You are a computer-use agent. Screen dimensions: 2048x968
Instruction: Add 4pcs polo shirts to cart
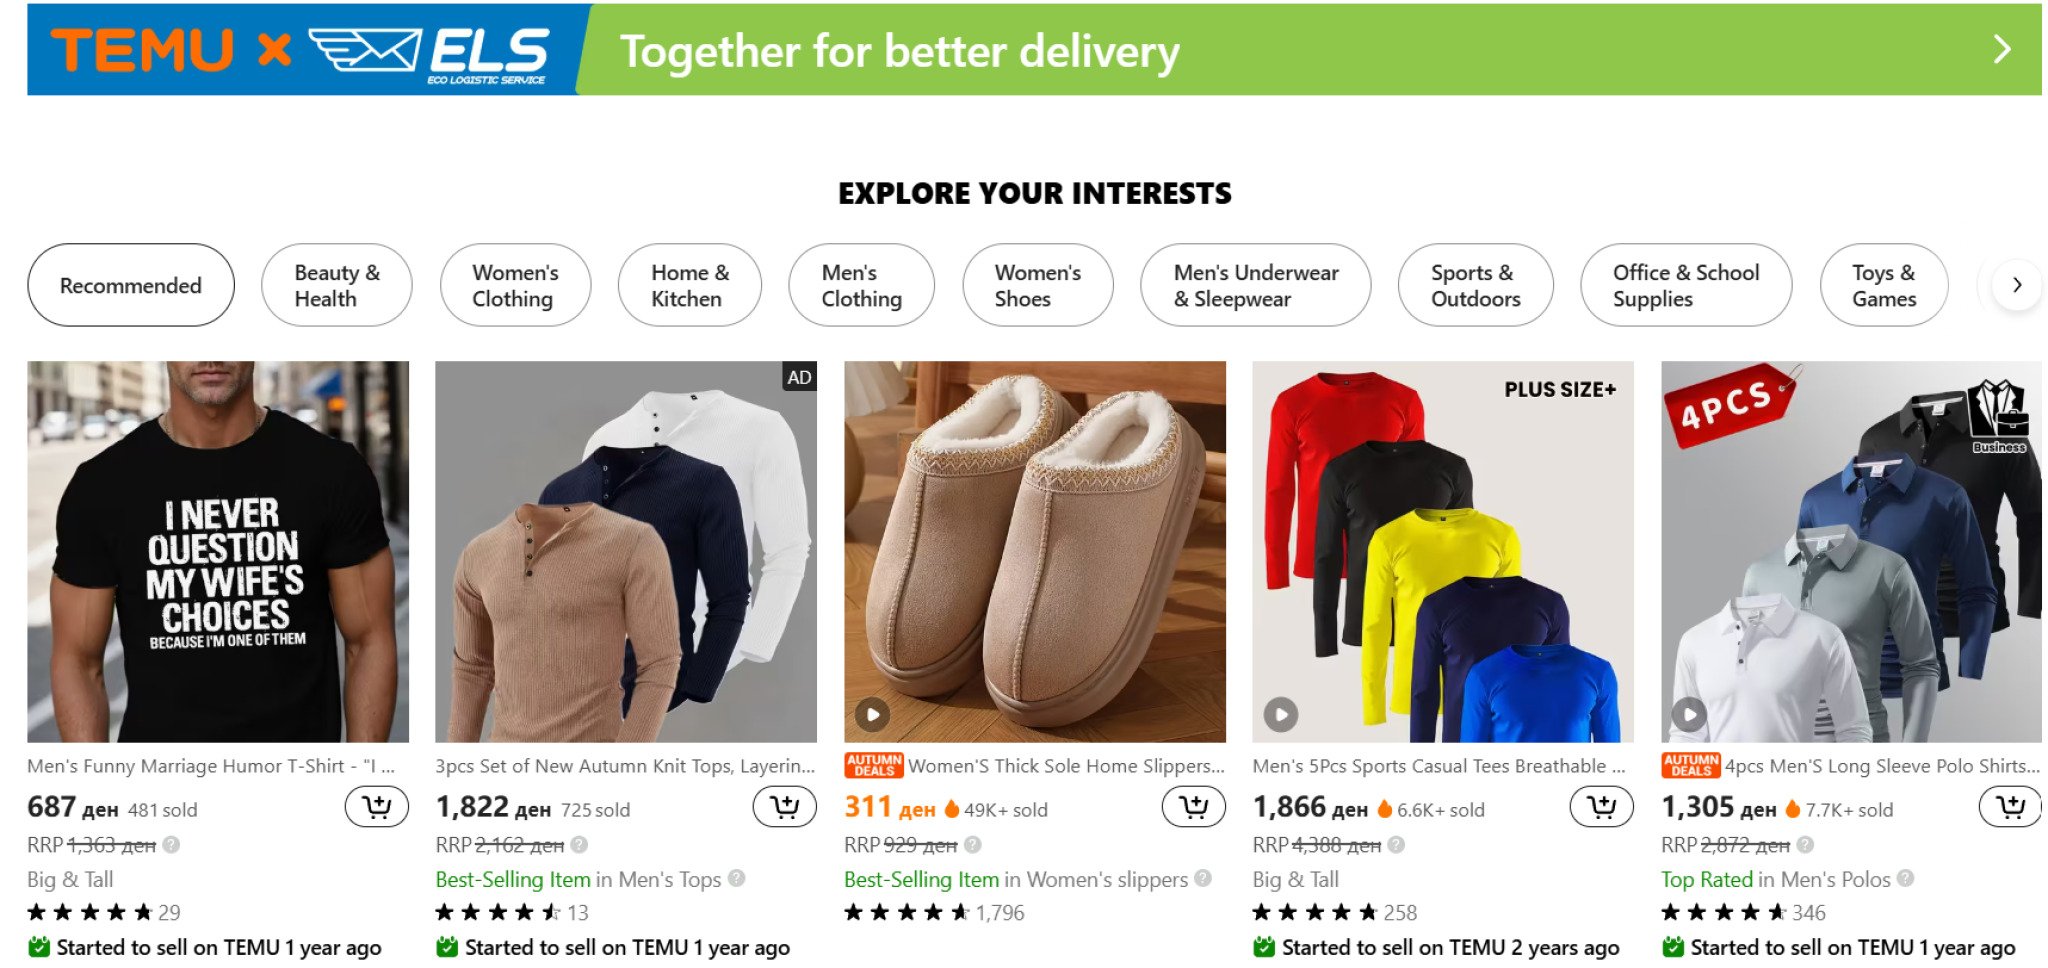tap(2009, 807)
